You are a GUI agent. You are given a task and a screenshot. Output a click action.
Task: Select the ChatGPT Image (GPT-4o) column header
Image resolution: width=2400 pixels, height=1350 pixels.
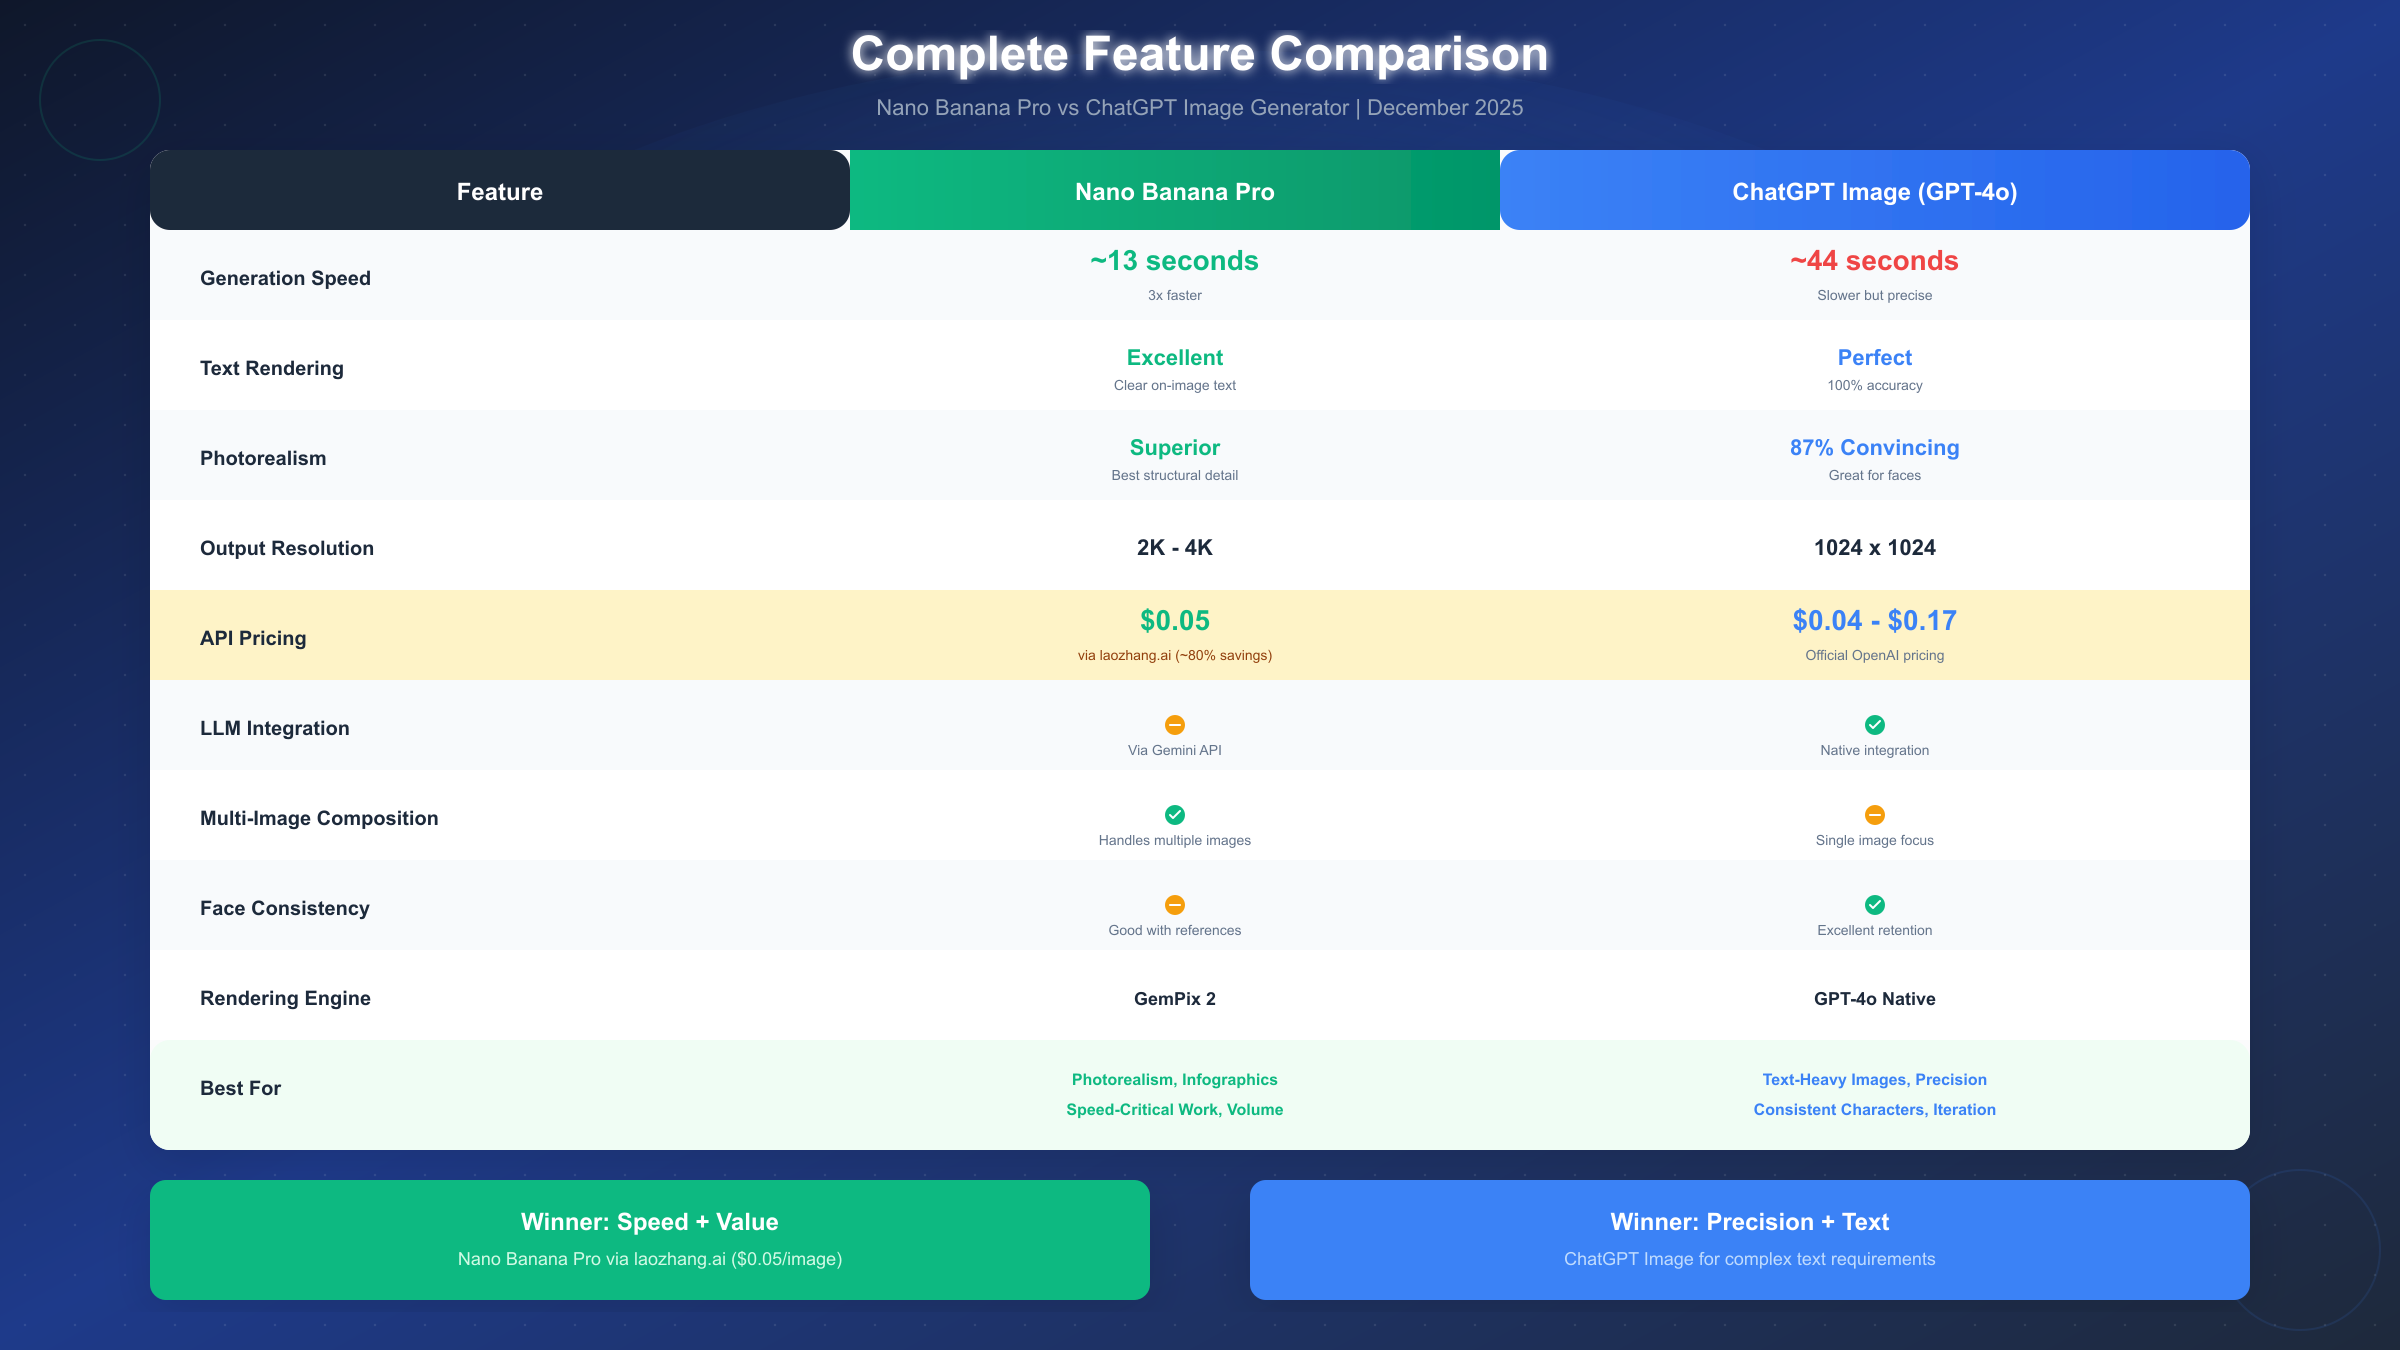(1874, 190)
